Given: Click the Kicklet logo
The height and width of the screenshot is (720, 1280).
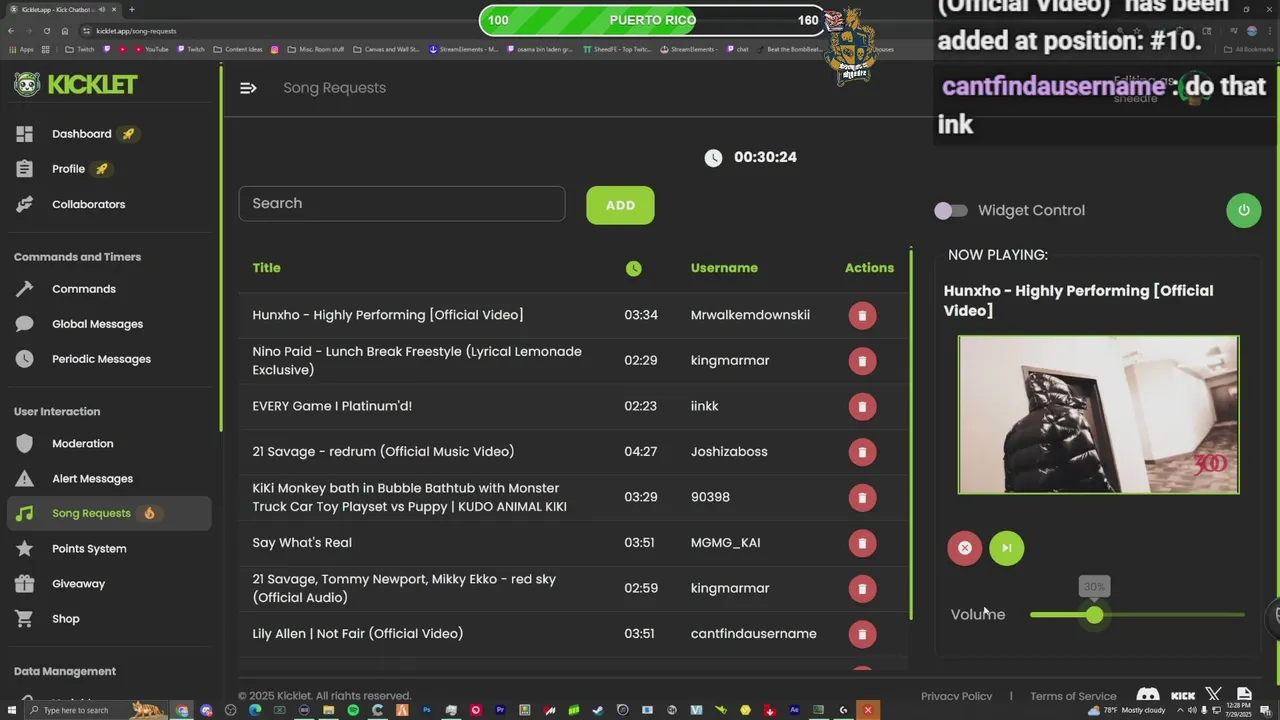Looking at the screenshot, I should coord(76,85).
